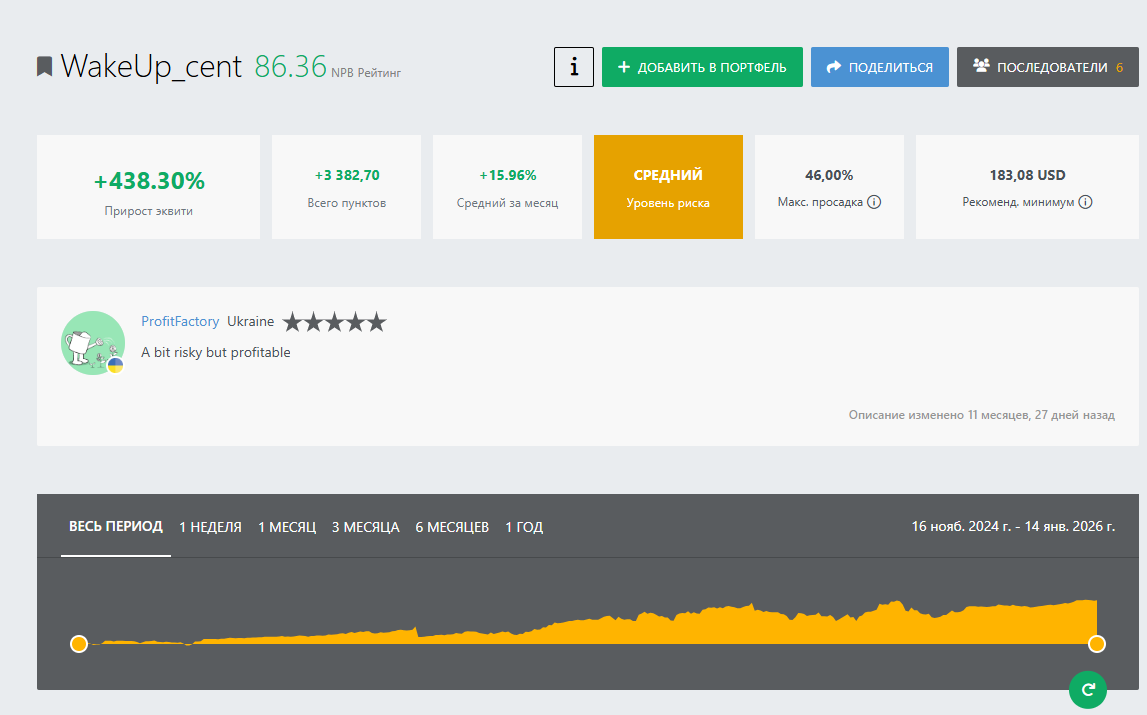The width and height of the screenshot is (1147, 715).
Task: Show the 3 МЕСЯЦА period
Action: pyautogui.click(x=366, y=527)
